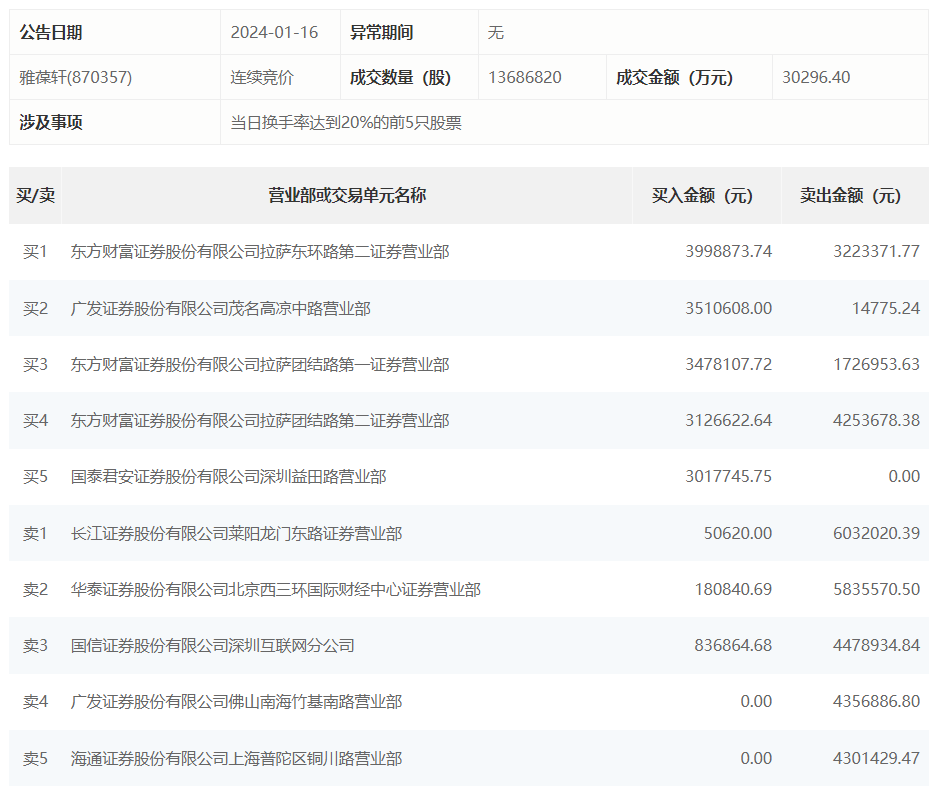
Task: Click the 0.00 buy amount in 卖4 row
Action: (756, 701)
